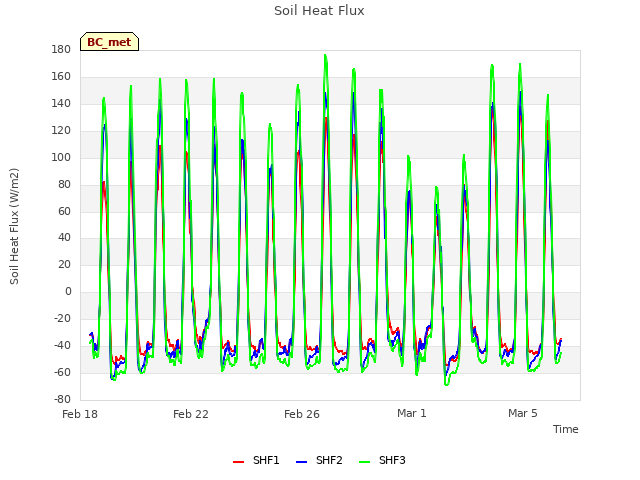
Task: Click the SHF3 legend label
Action: pyautogui.click(x=392, y=460)
